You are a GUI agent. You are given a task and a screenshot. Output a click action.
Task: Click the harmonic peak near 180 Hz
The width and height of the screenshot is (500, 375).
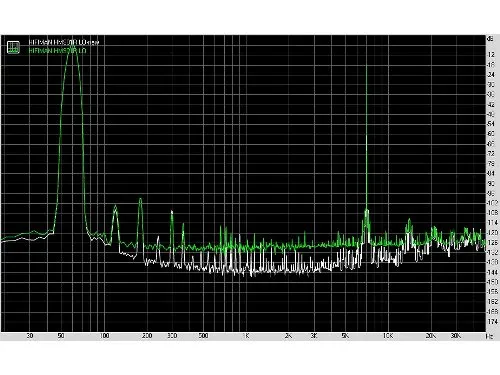point(140,200)
